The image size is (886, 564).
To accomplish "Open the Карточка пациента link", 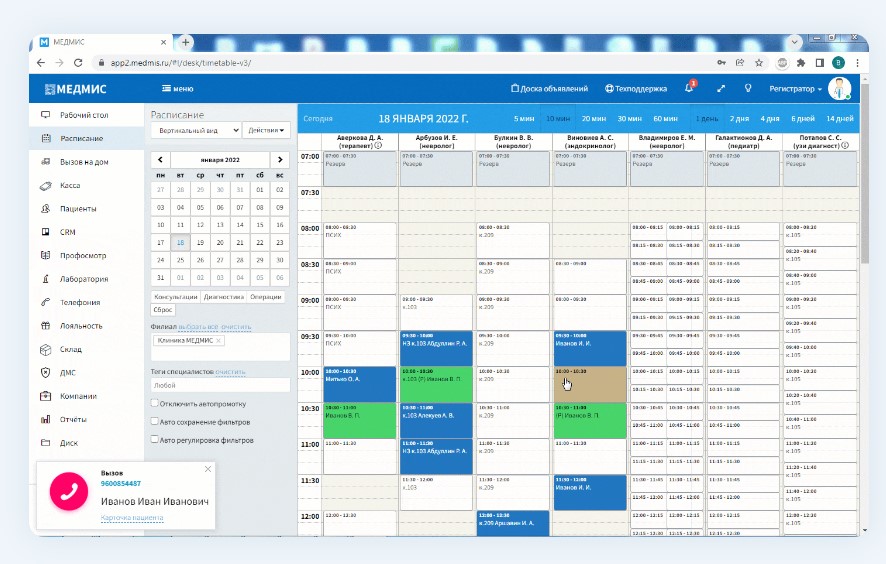I will (x=132, y=518).
